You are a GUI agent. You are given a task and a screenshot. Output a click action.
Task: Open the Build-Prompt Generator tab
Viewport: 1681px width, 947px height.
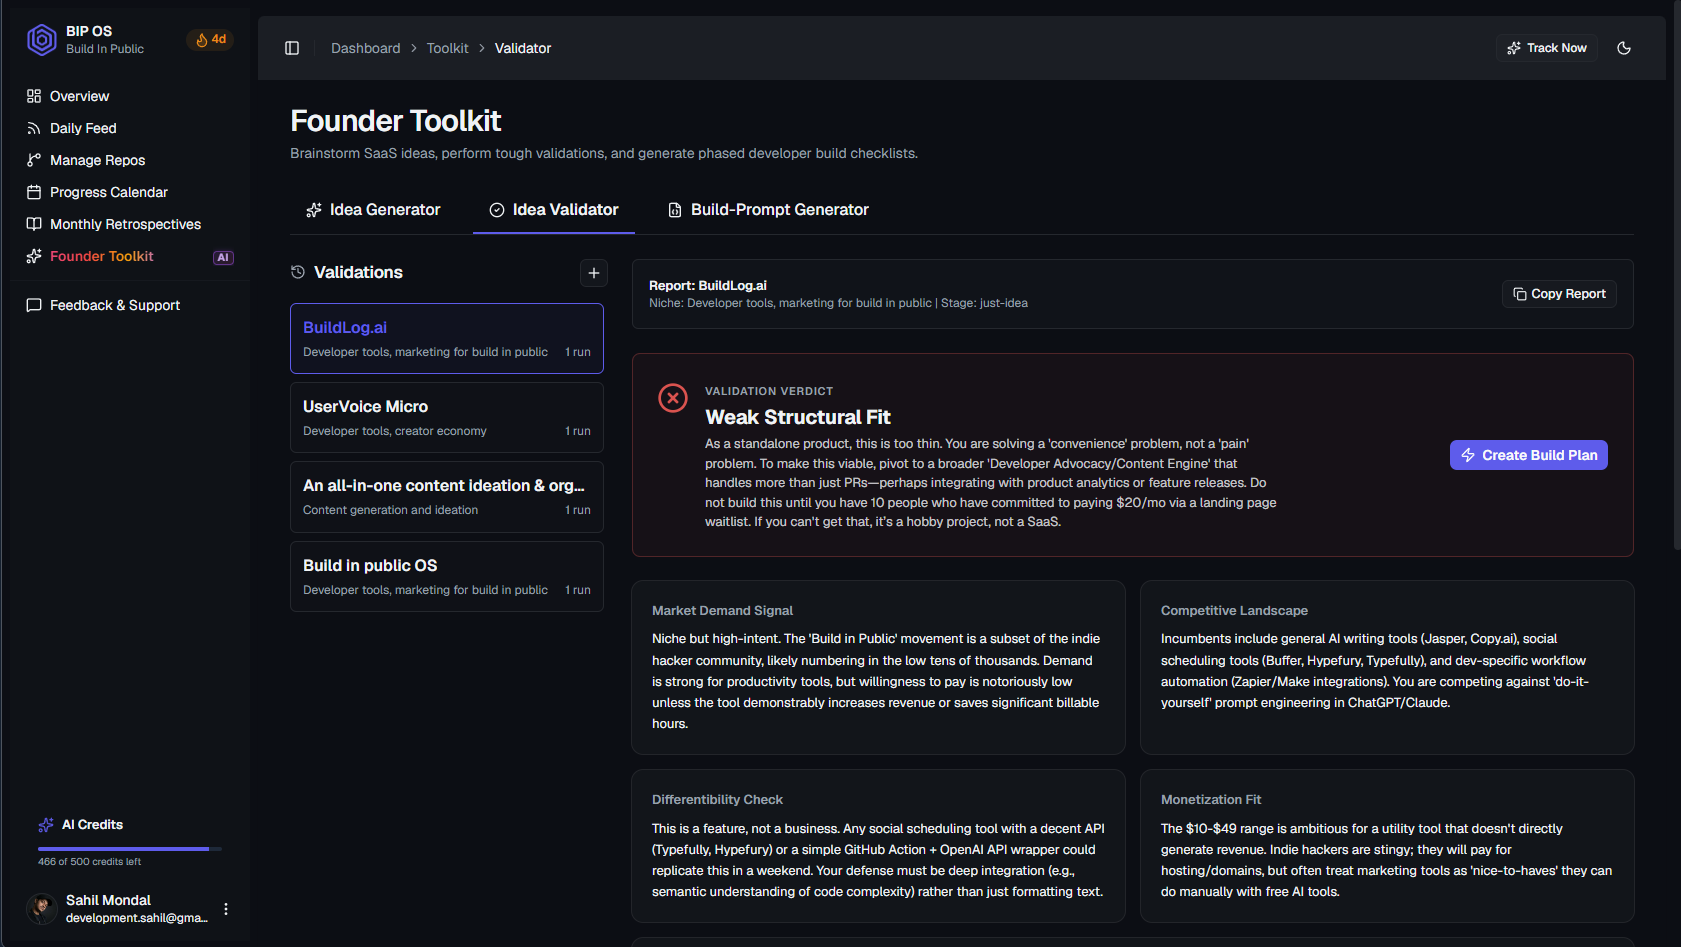pyautogui.click(x=768, y=210)
